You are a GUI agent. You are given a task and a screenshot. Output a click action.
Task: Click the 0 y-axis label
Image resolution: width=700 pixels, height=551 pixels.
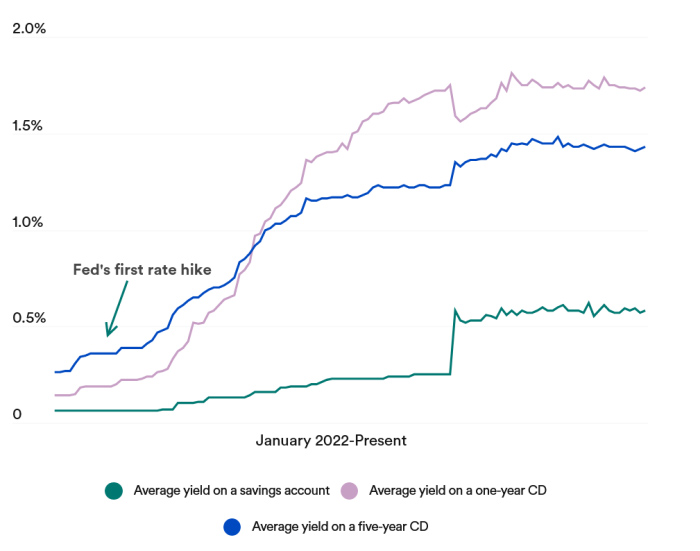[x=15, y=415]
